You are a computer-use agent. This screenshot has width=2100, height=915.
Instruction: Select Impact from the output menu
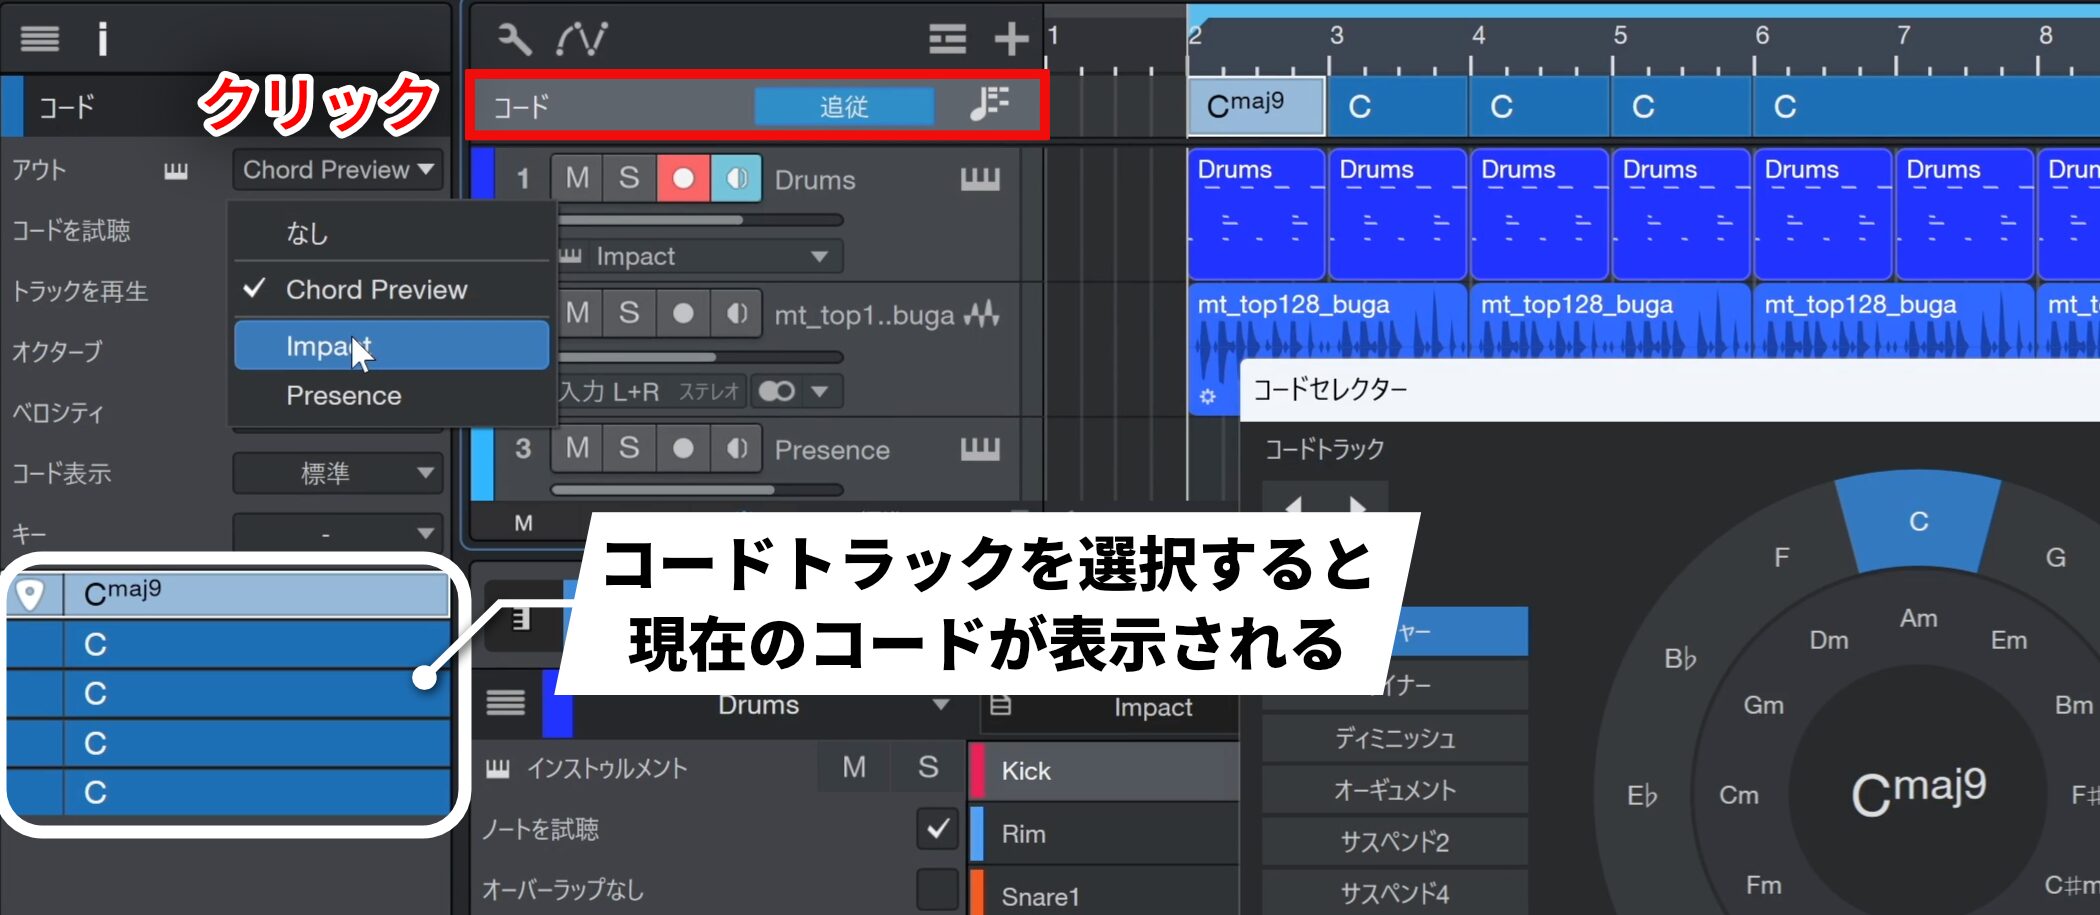pos(390,346)
